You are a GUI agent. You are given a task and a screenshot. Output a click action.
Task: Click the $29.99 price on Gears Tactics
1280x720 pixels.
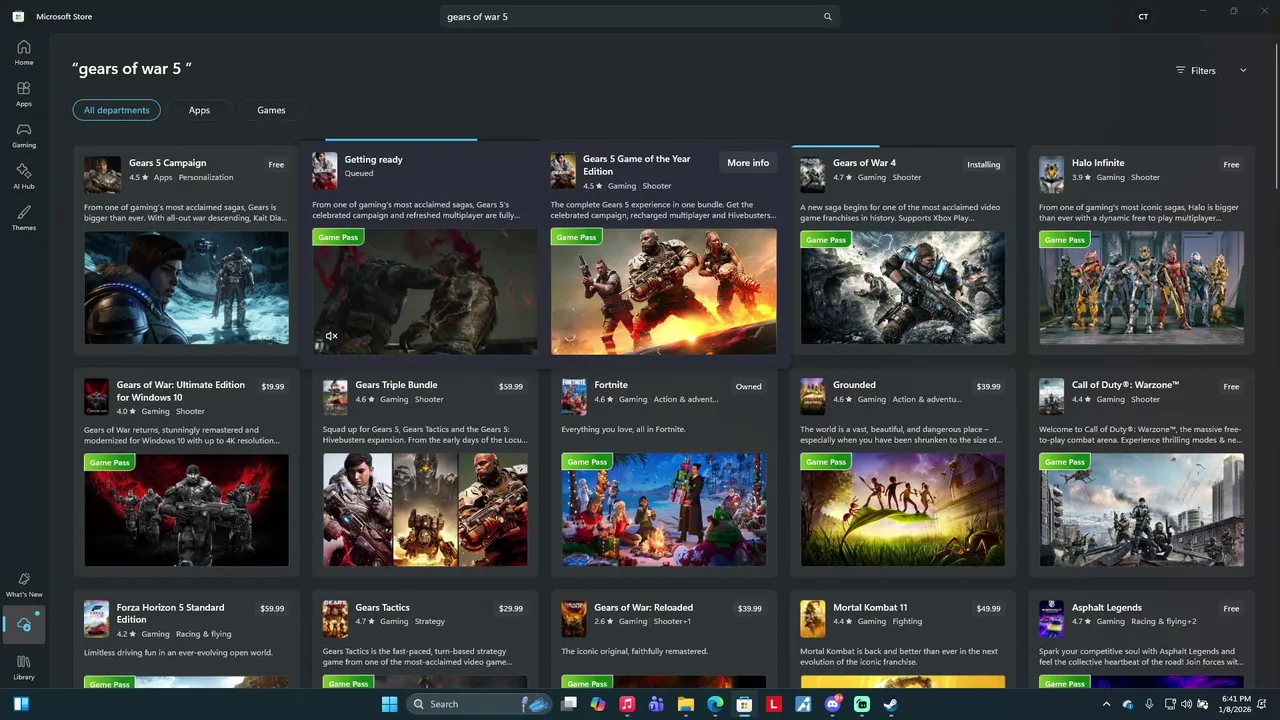[511, 608]
